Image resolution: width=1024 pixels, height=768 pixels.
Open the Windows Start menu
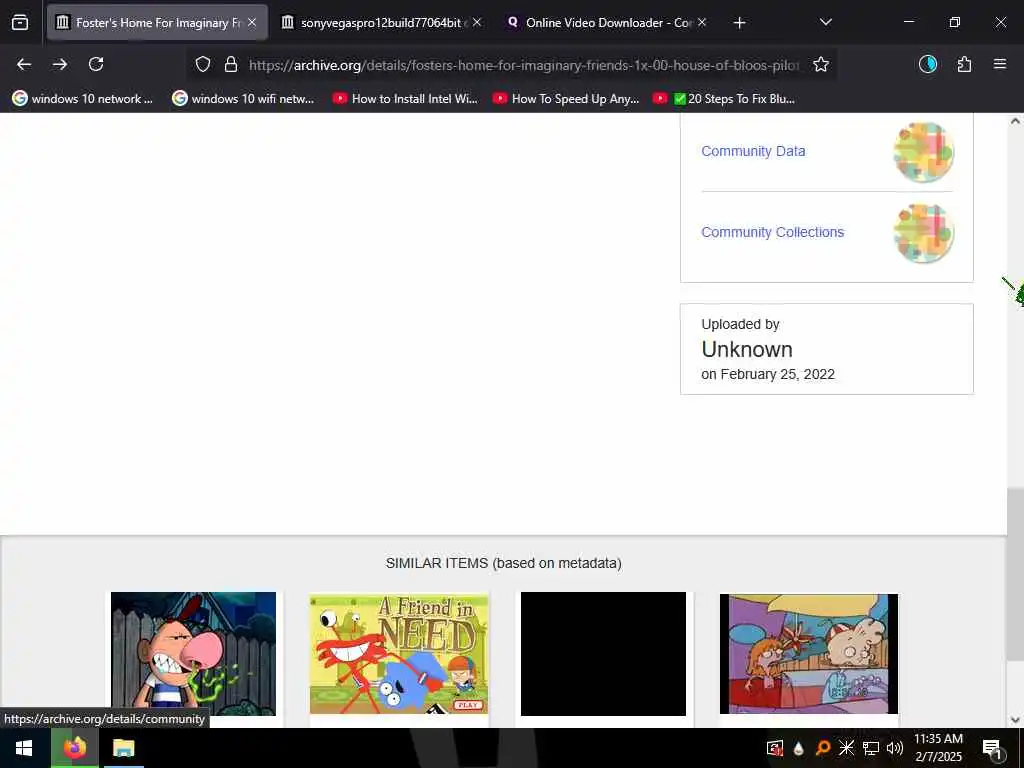point(24,748)
